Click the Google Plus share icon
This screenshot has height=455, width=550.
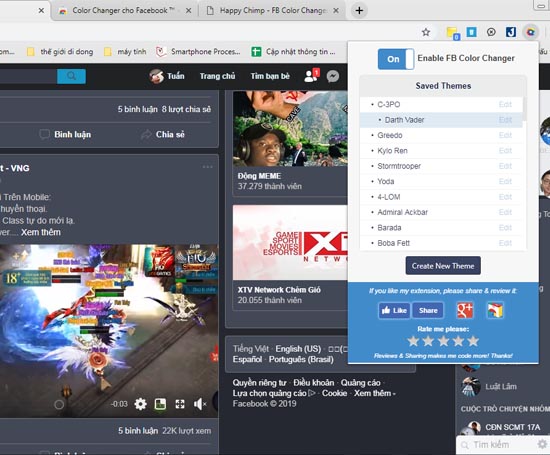[x=465, y=310]
